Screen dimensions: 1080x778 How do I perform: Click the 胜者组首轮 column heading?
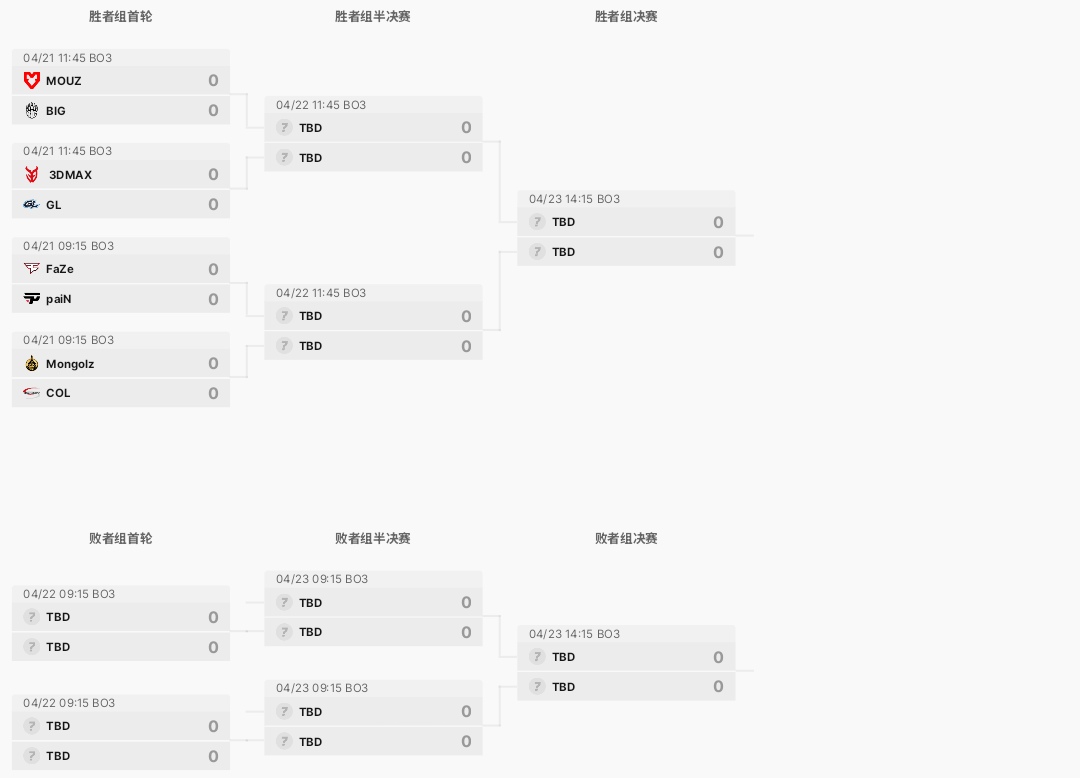pyautogui.click(x=121, y=17)
